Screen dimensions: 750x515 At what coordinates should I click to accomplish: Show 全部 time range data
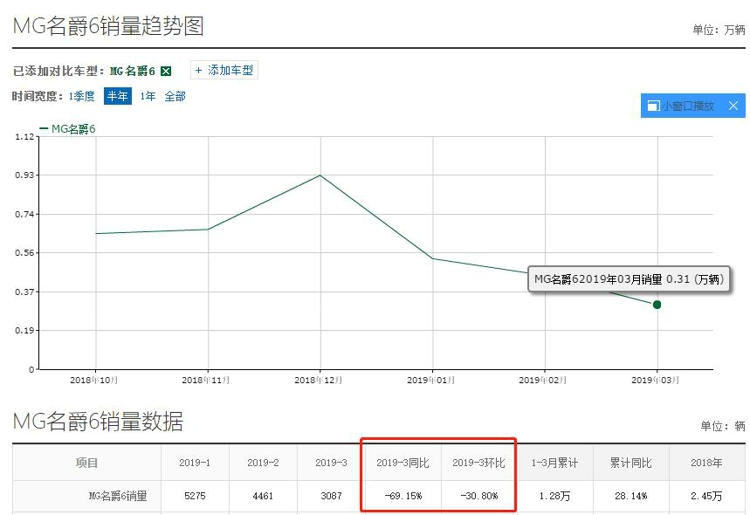(x=175, y=97)
